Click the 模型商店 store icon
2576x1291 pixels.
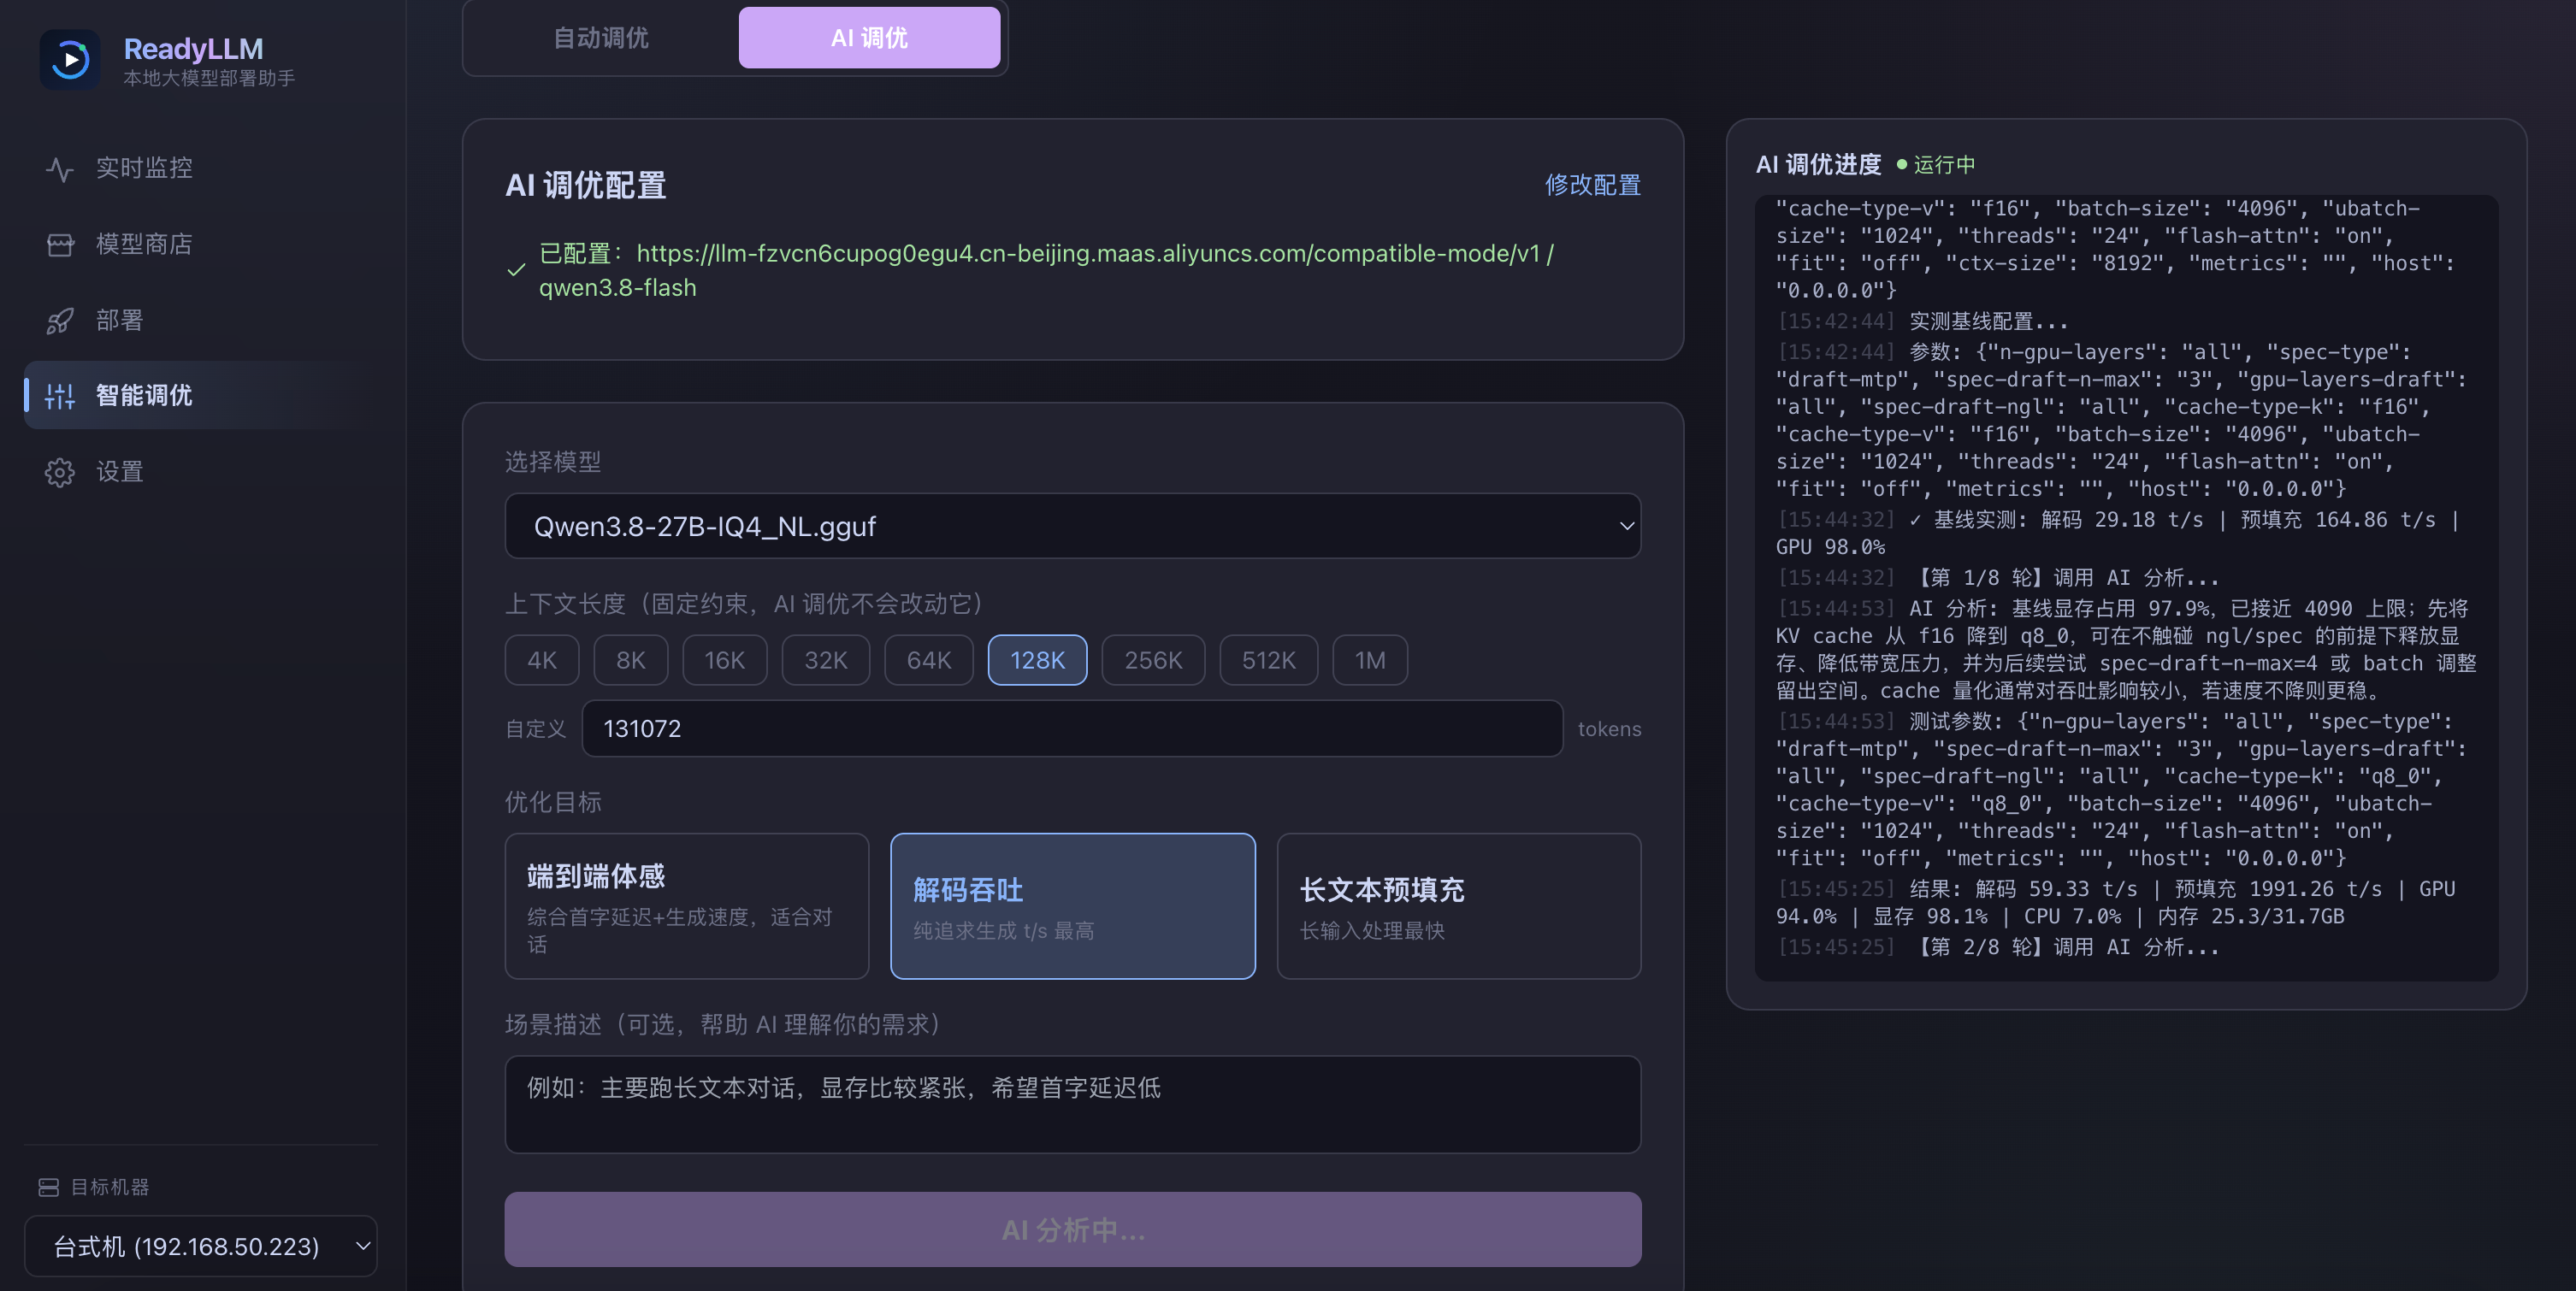point(60,245)
